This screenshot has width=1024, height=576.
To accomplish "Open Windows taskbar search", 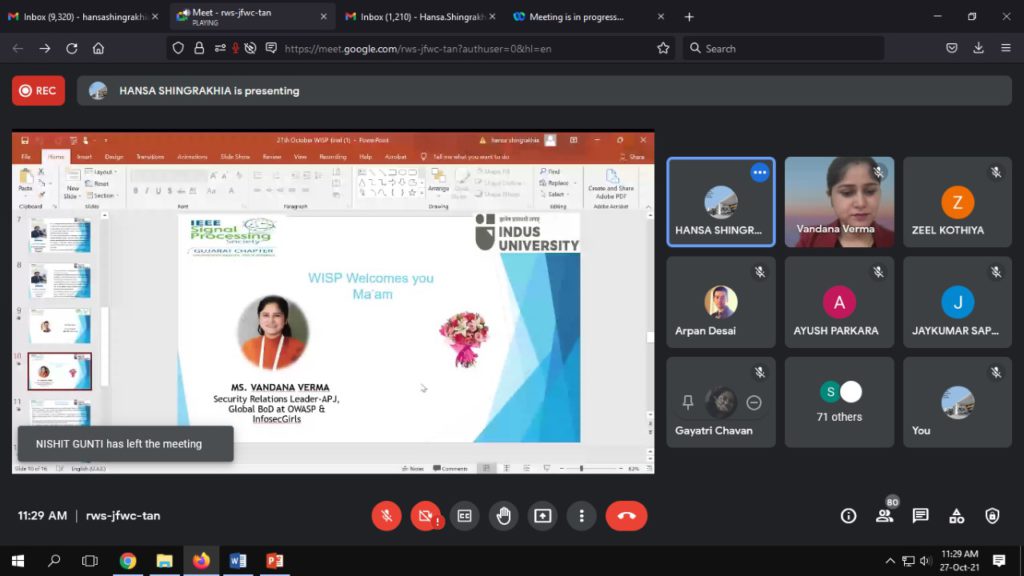I will coord(54,560).
